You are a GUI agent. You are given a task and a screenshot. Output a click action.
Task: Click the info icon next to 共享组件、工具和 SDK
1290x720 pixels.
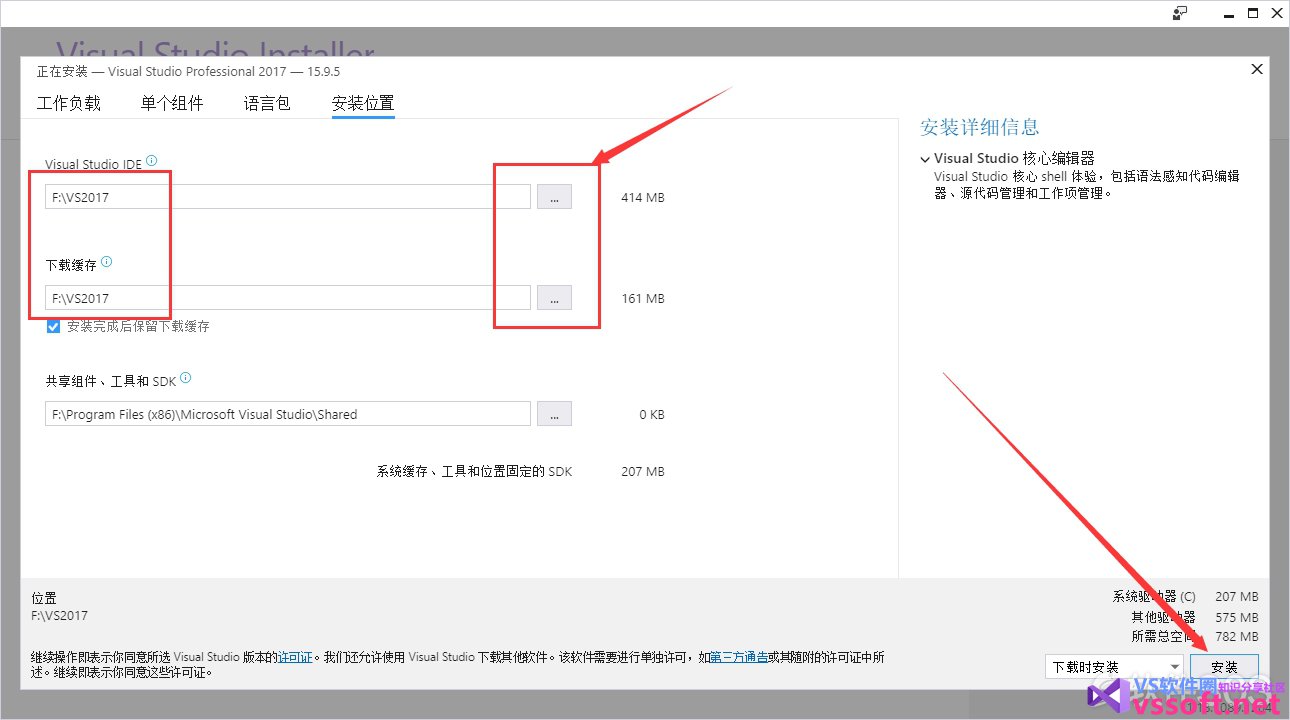point(185,378)
